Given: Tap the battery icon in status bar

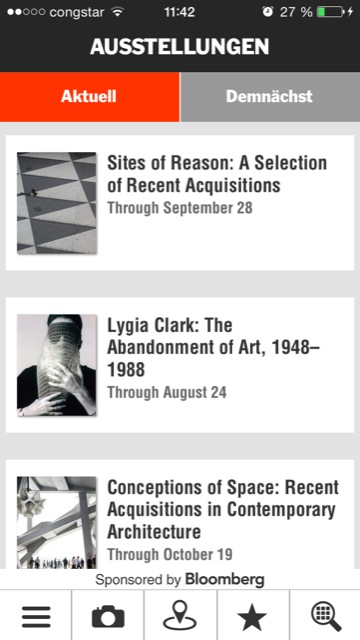Looking at the screenshot, I should (x=330, y=12).
